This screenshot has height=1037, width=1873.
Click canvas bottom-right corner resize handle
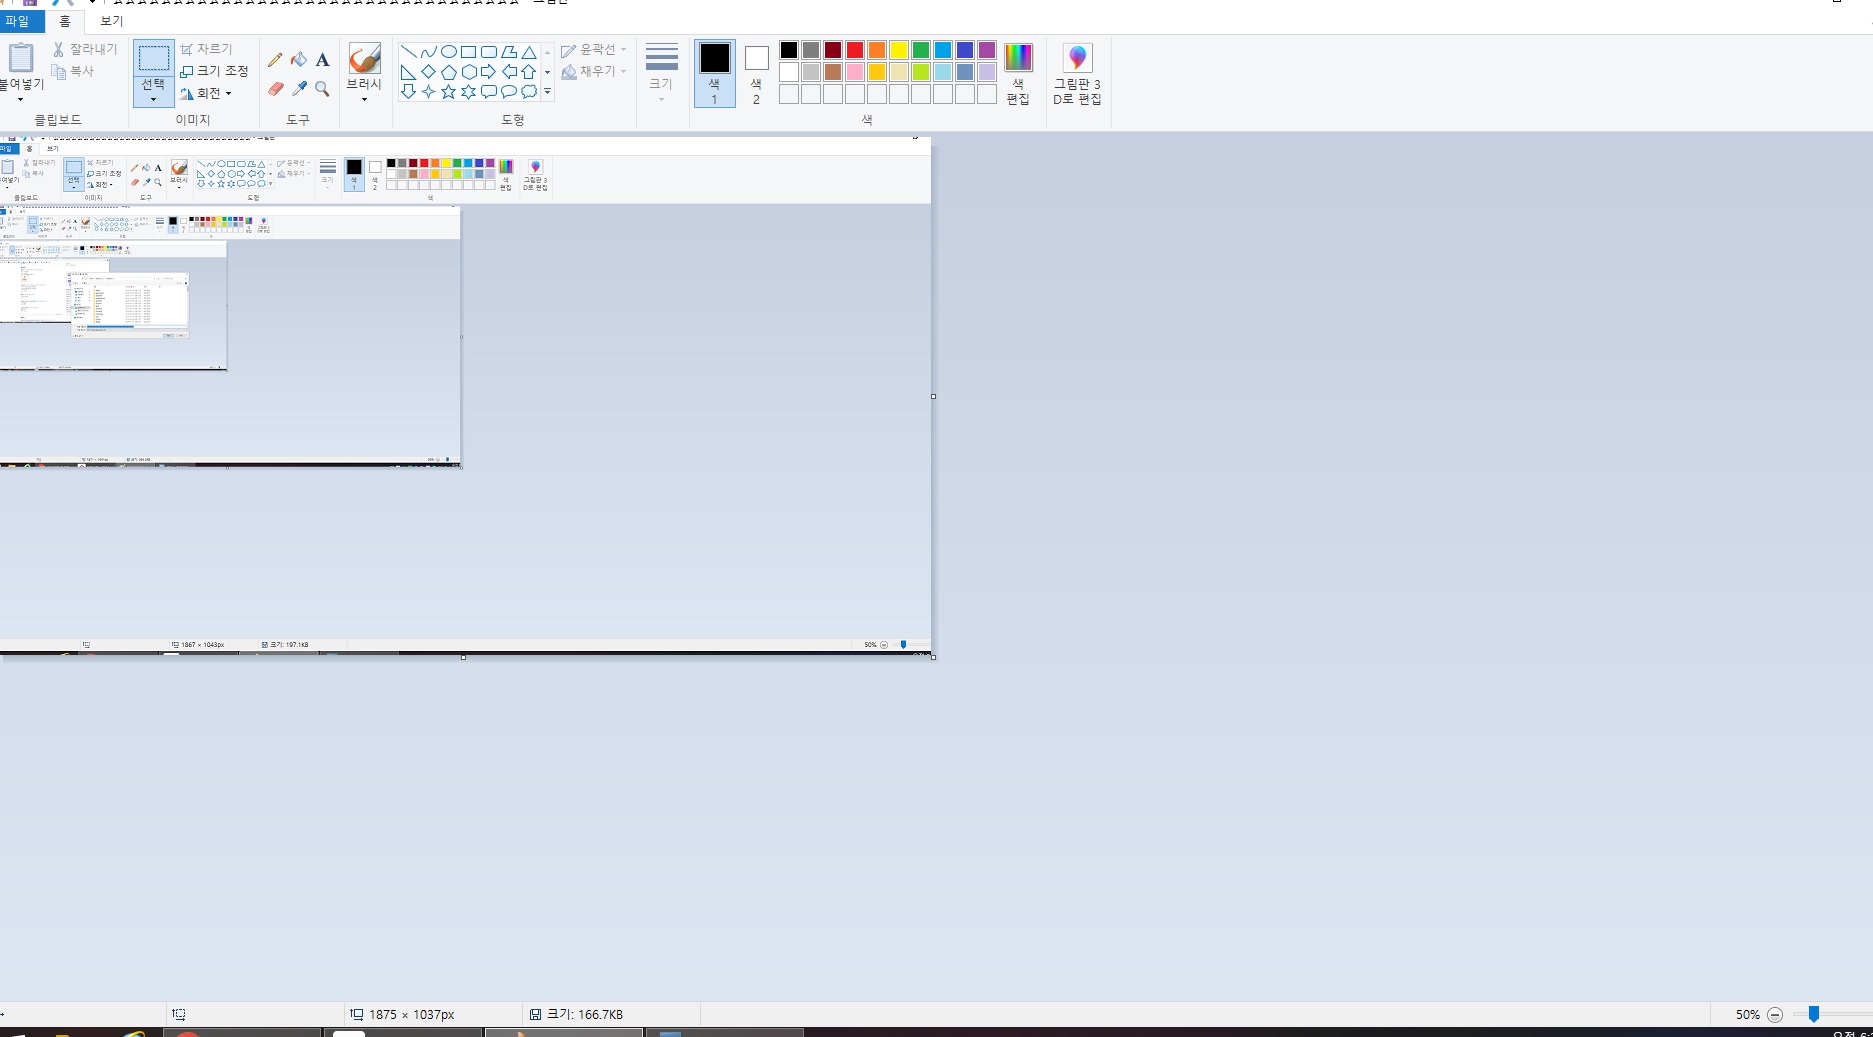(933, 657)
